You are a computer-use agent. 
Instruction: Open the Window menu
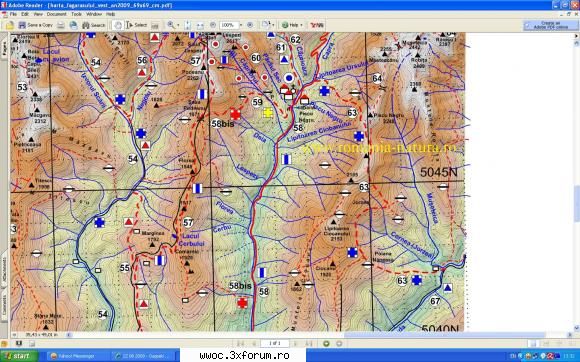pos(94,14)
